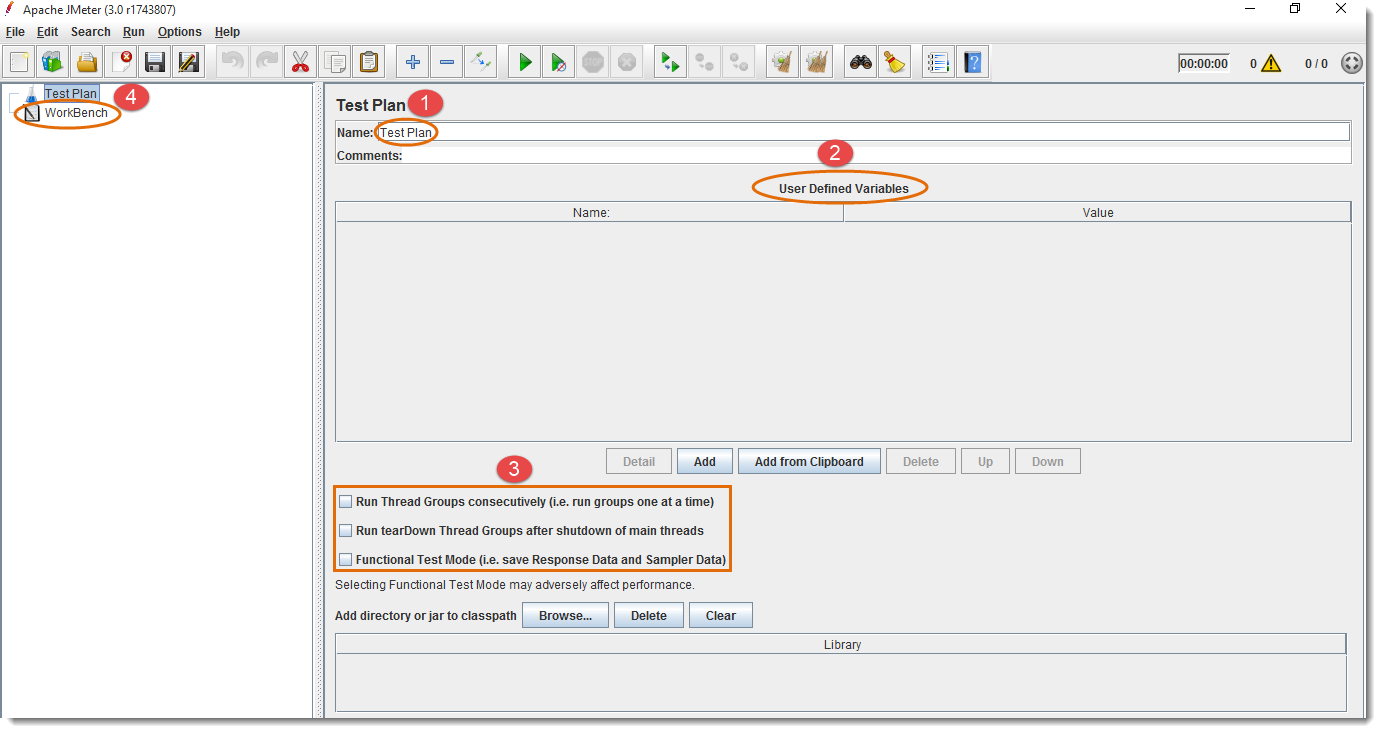Click the Close test plan icon
This screenshot has width=1381, height=733.
coord(121,62)
